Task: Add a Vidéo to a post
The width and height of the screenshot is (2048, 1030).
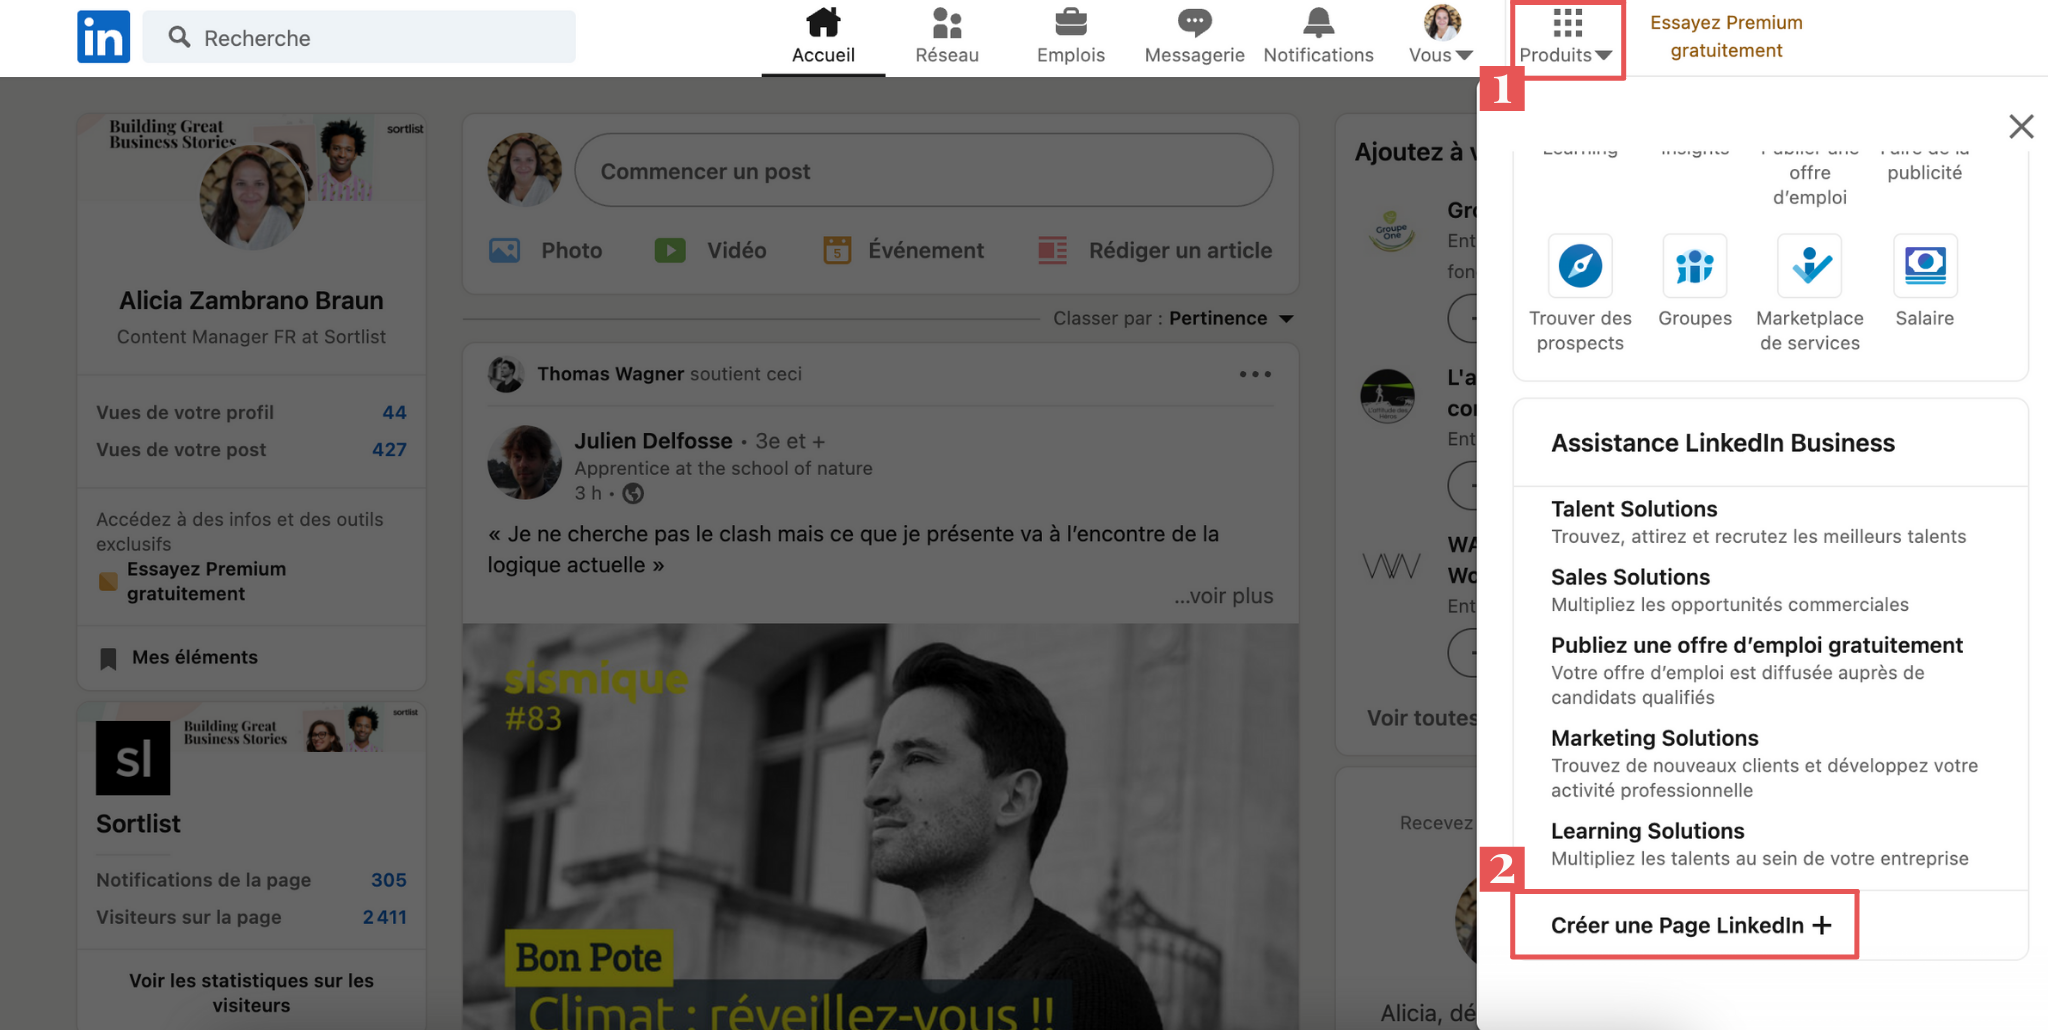Action: 710,250
